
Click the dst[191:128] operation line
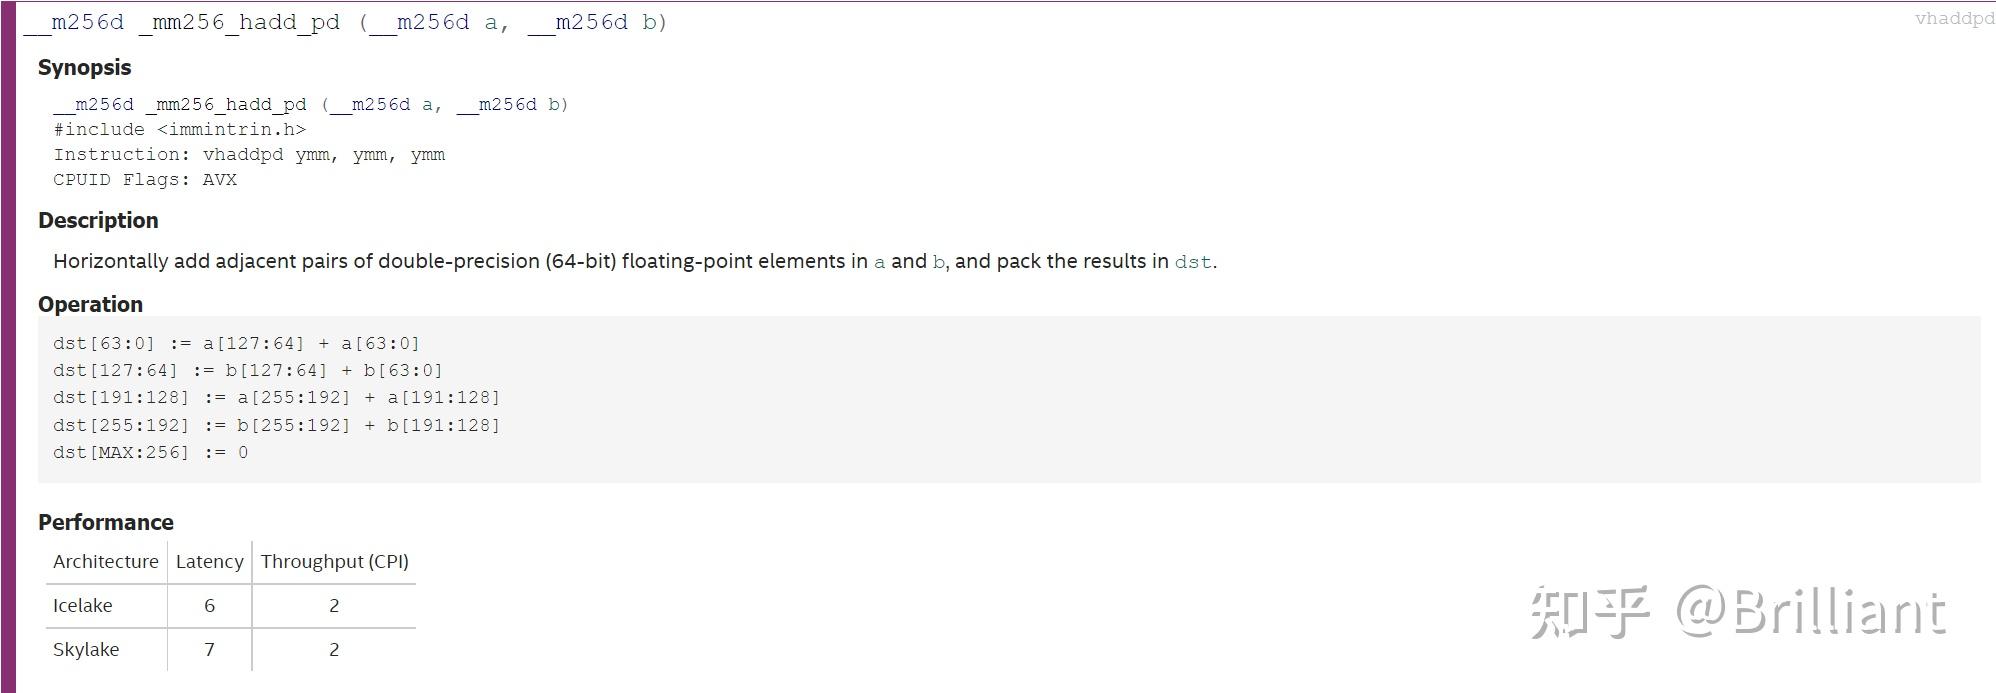[276, 398]
